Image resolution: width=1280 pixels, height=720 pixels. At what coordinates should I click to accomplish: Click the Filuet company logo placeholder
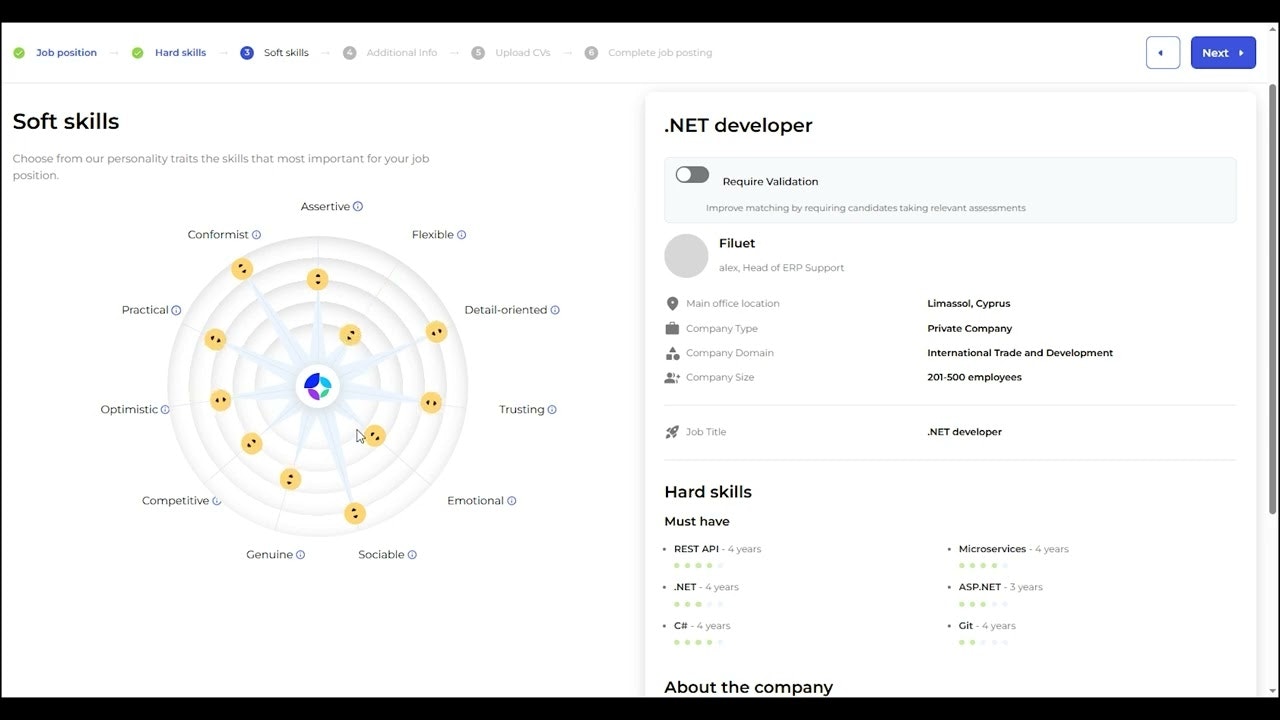click(686, 255)
